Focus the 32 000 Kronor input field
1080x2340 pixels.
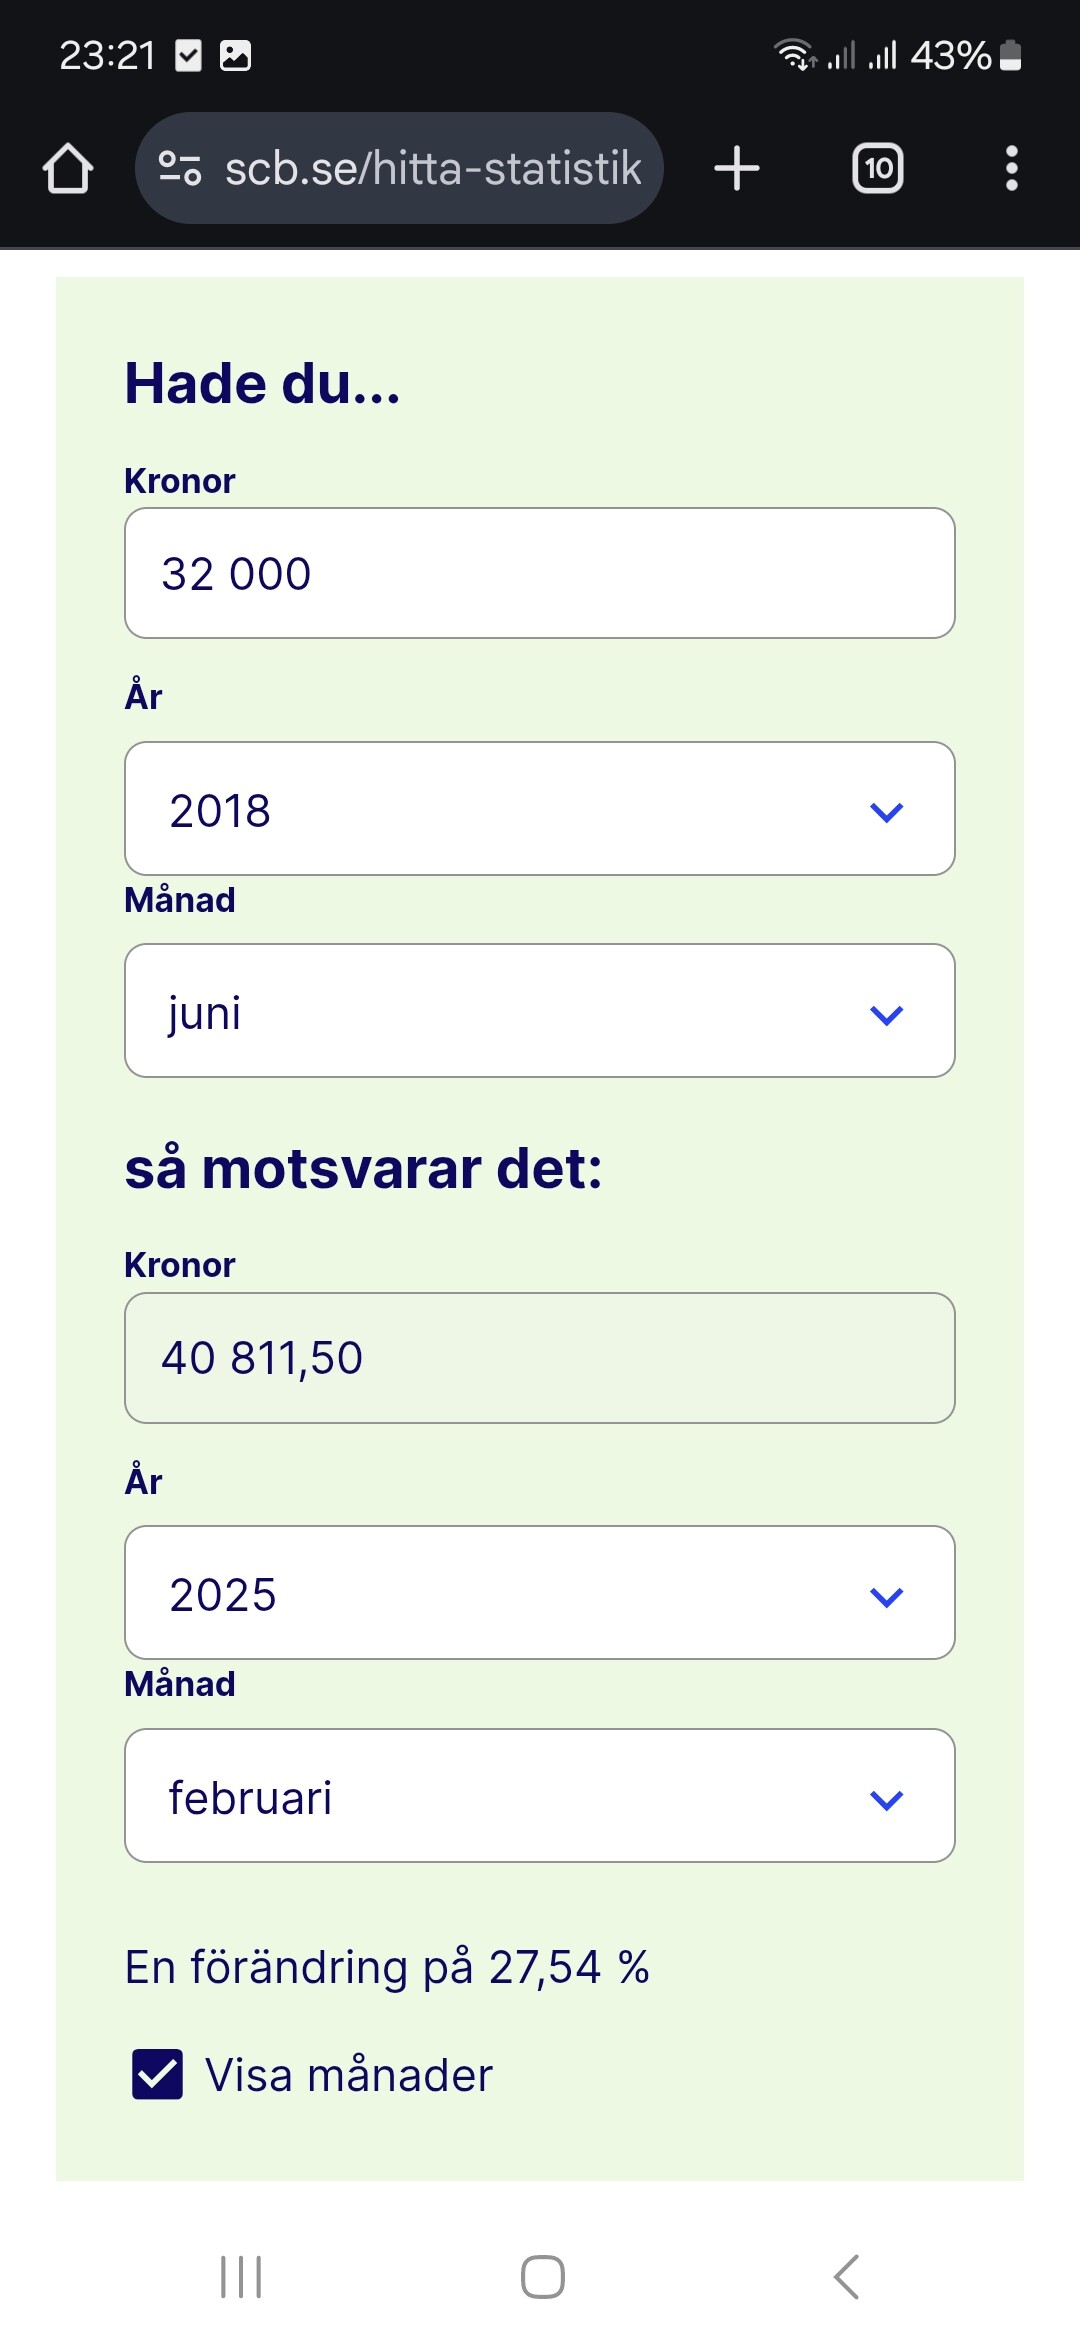tap(540, 574)
